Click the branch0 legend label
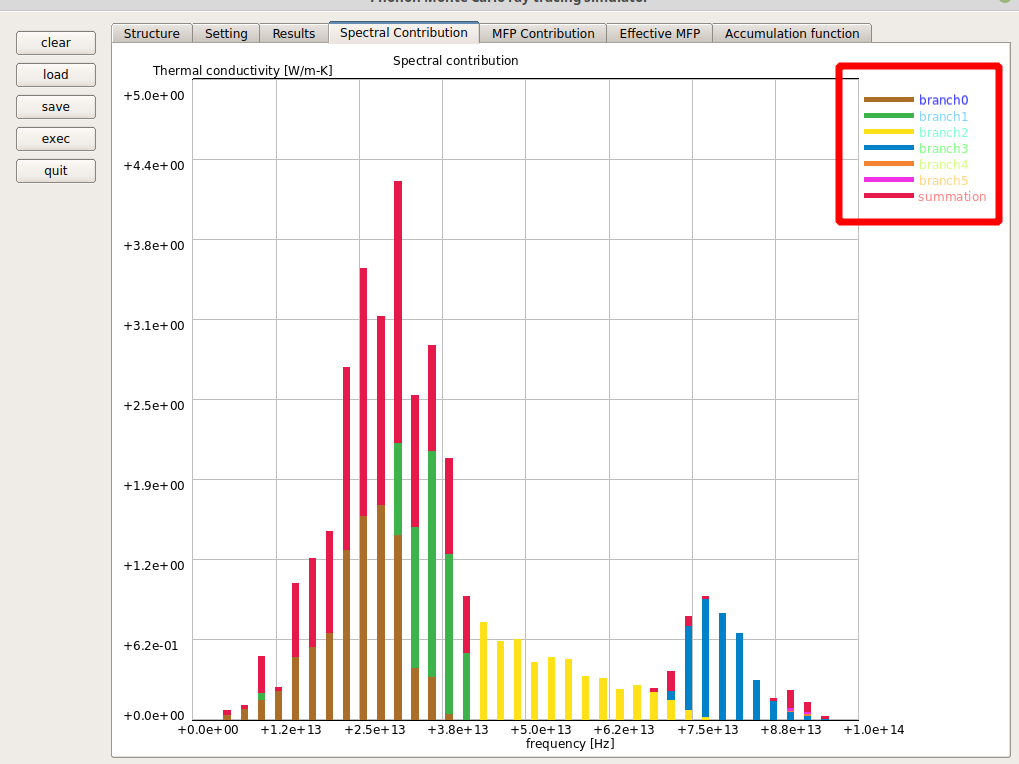Screen dimensions: 1019x764 [944, 100]
